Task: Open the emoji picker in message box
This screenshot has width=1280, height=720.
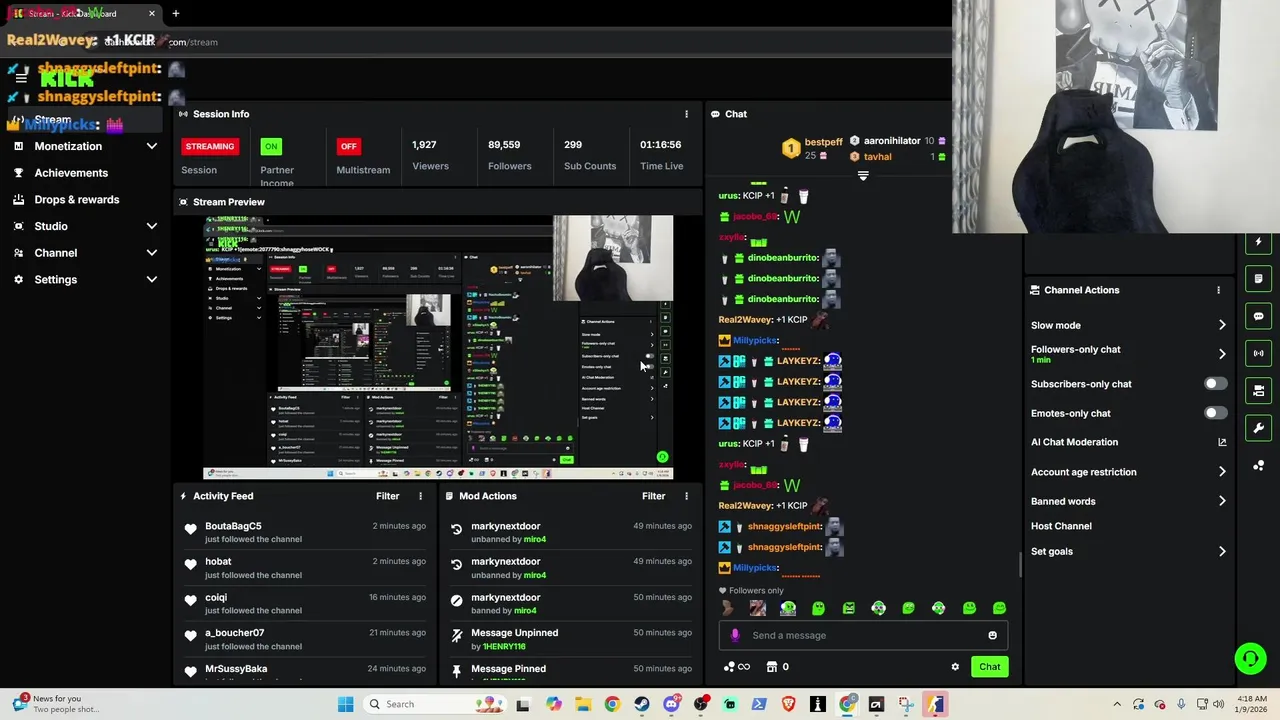Action: point(992,635)
